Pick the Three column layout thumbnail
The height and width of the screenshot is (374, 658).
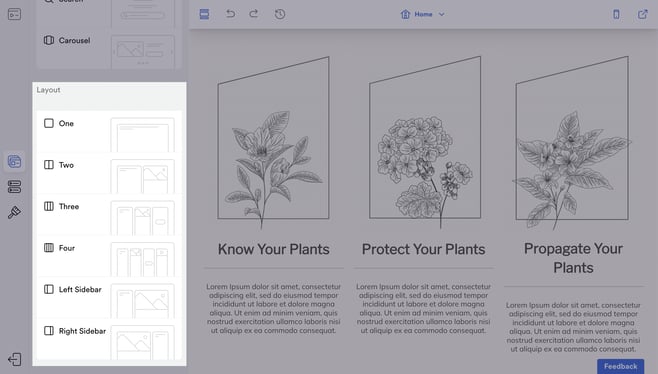click(x=142, y=218)
